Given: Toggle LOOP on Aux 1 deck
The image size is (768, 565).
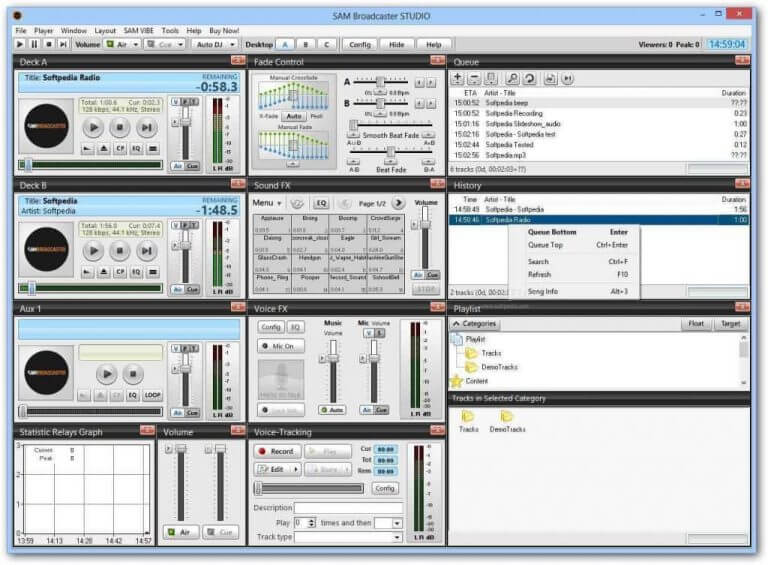Looking at the screenshot, I should click(x=152, y=395).
